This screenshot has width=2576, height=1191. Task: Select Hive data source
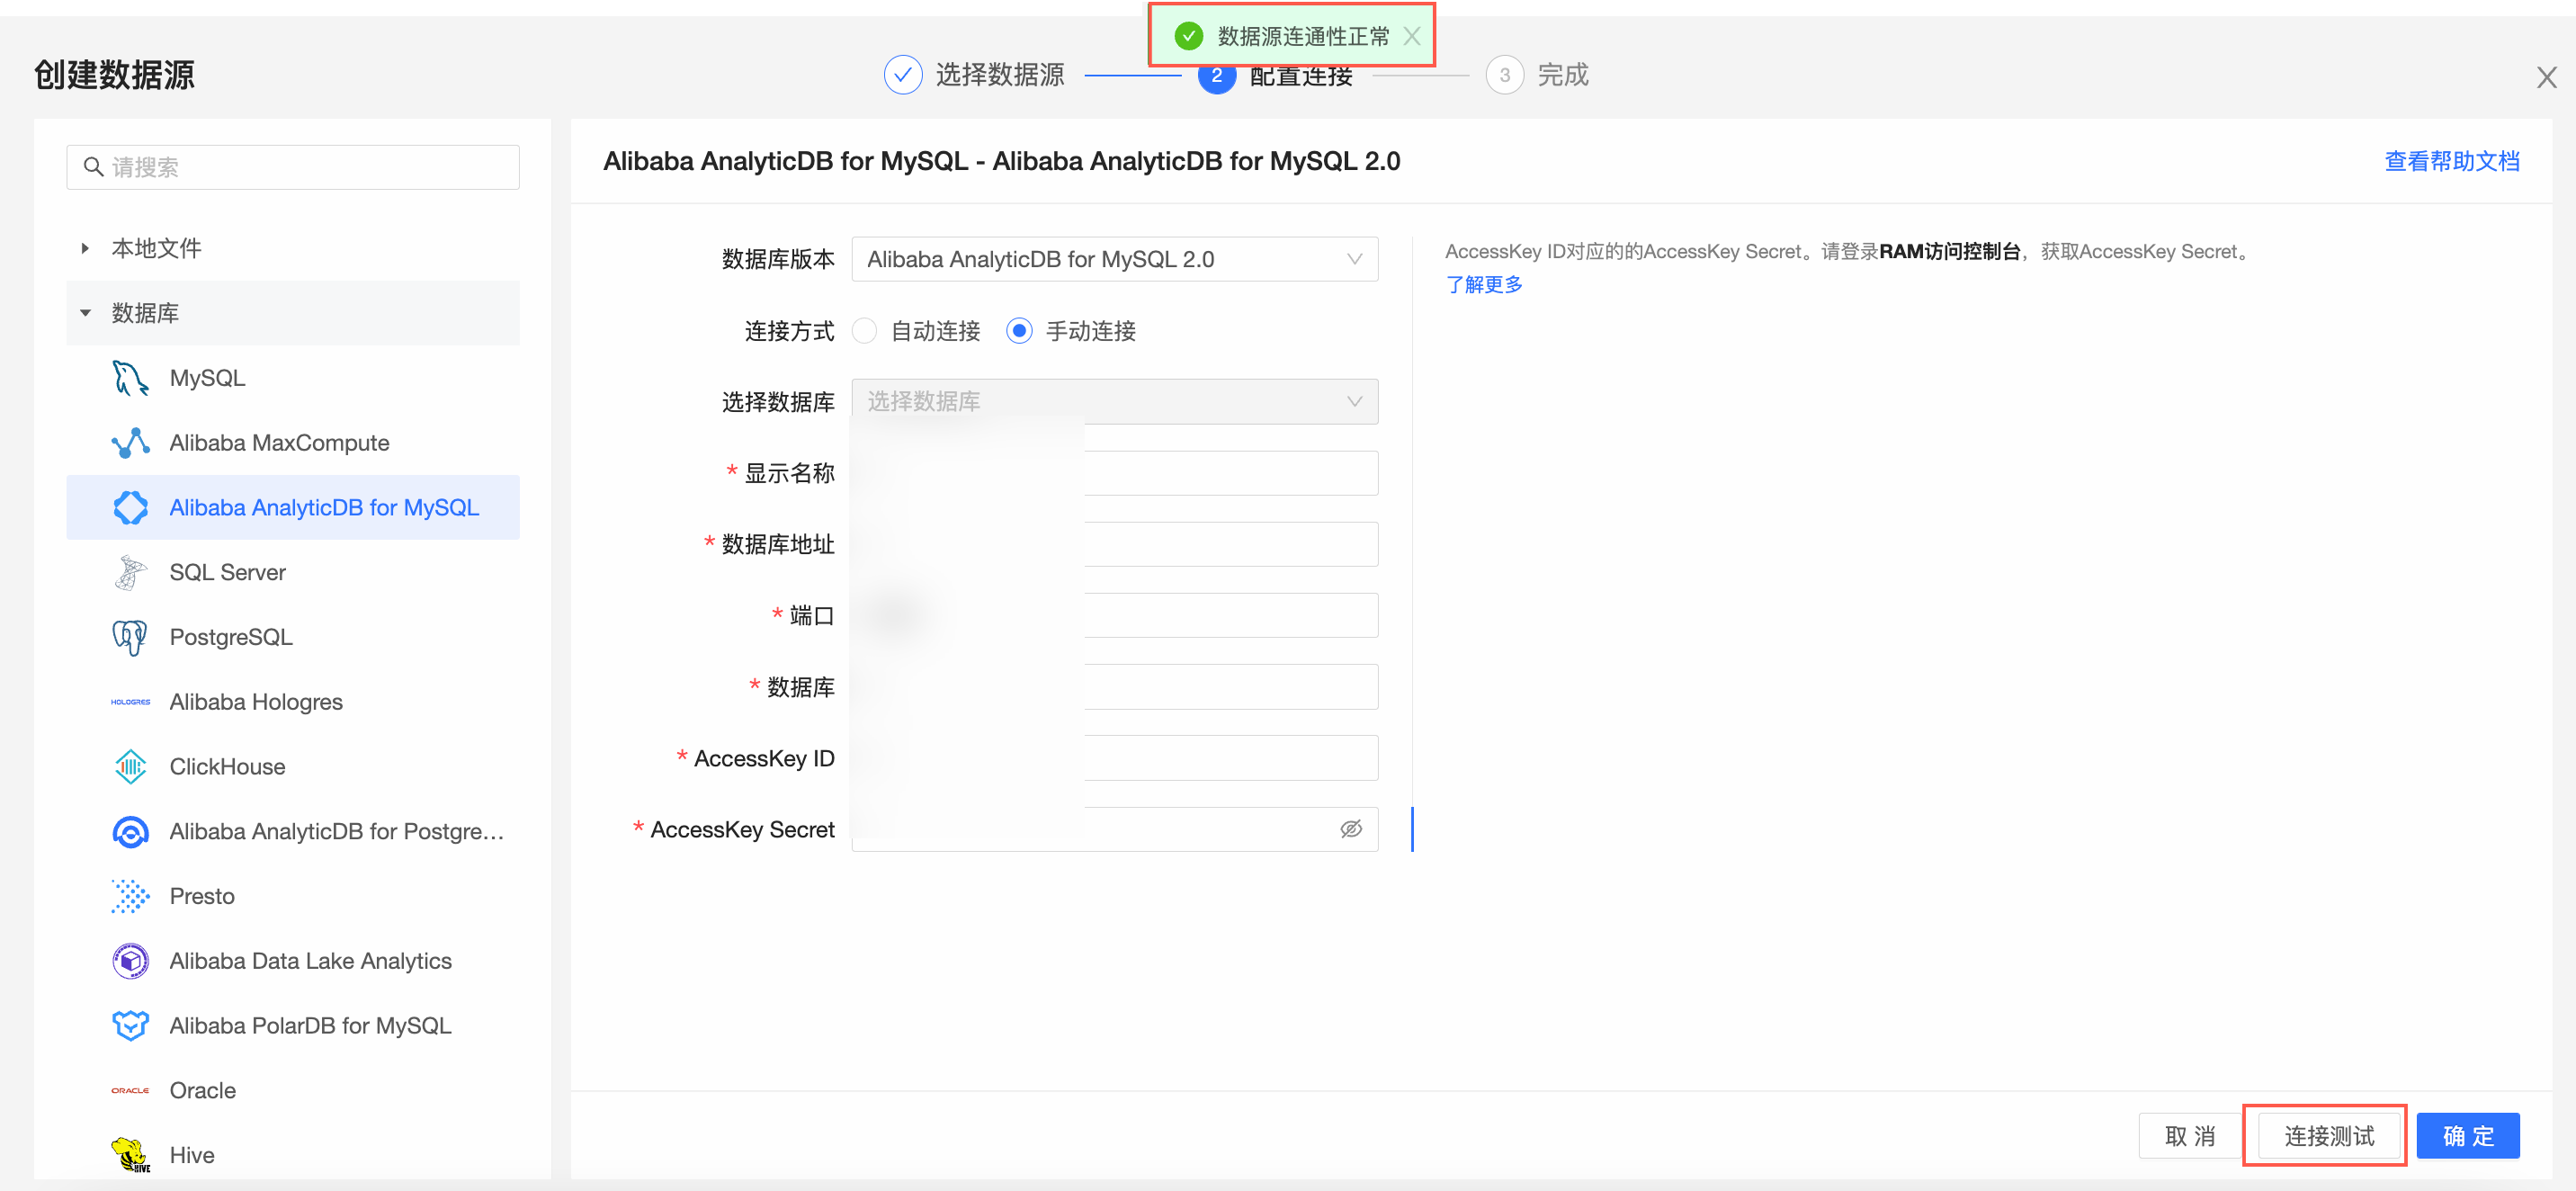coord(293,1155)
